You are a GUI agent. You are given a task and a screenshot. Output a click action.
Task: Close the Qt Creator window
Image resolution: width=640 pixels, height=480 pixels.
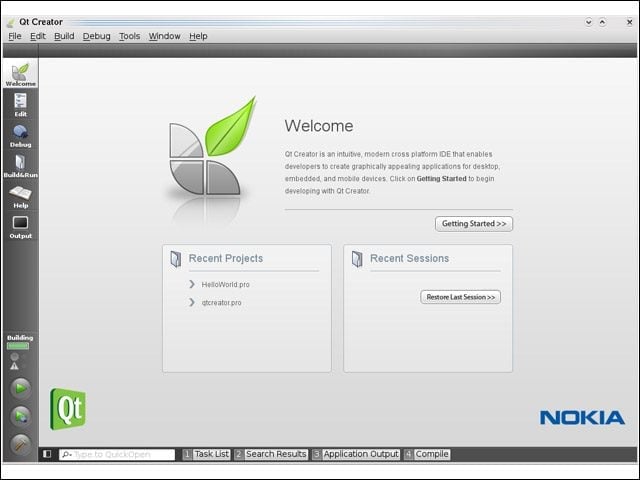[629, 22]
